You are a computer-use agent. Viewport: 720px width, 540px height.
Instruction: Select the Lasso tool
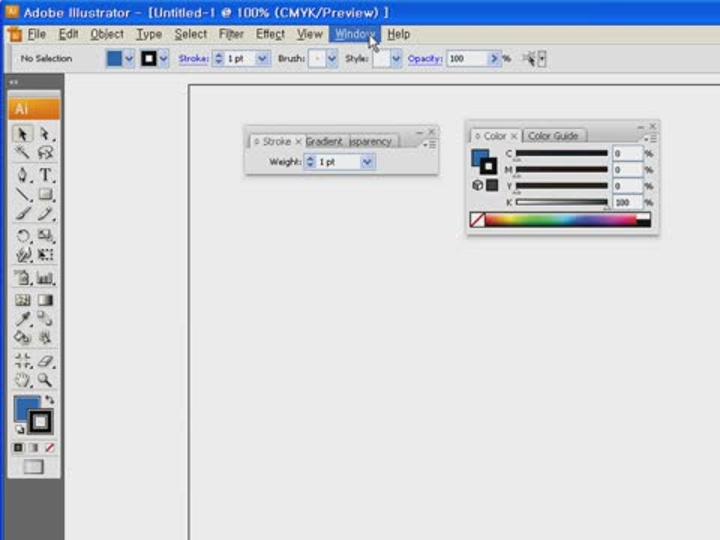coord(45,152)
